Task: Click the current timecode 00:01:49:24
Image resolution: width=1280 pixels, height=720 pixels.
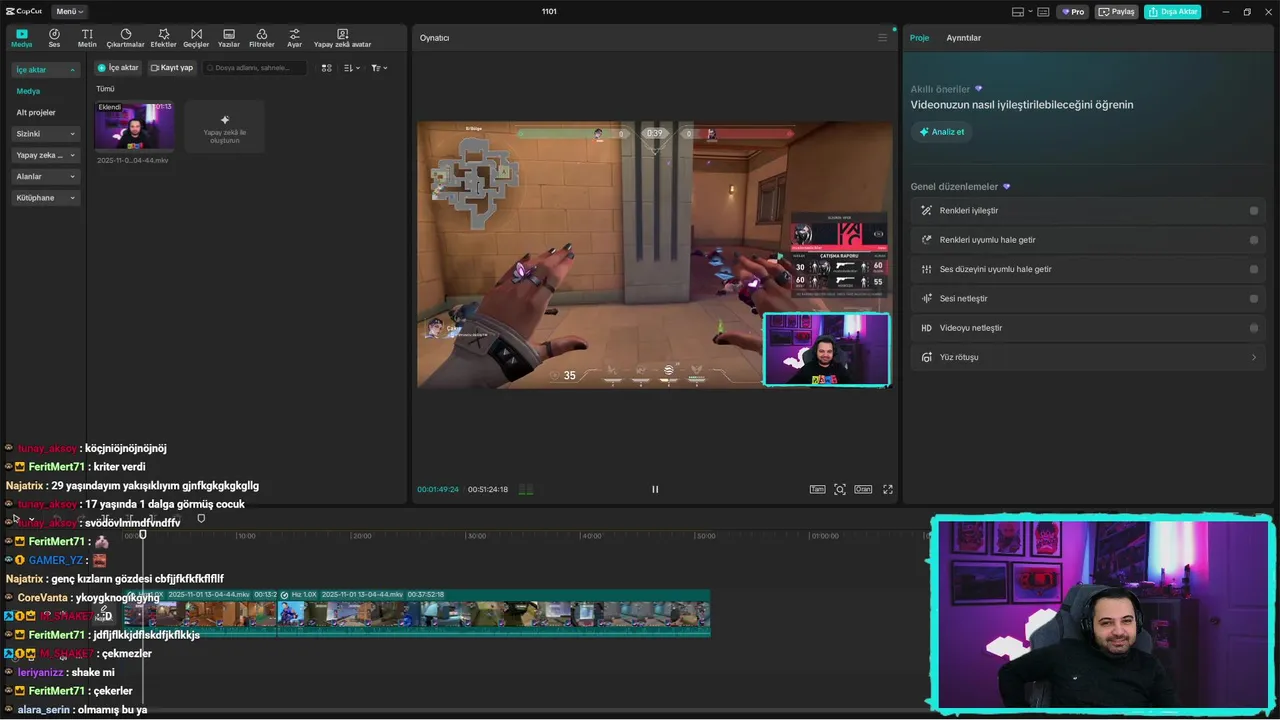Action: 438,489
